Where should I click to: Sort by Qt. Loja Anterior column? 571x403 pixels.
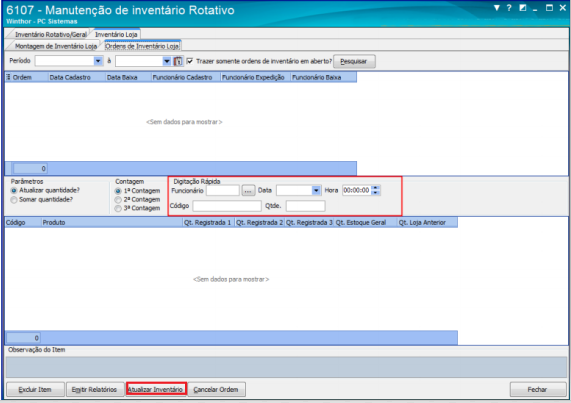point(427,222)
